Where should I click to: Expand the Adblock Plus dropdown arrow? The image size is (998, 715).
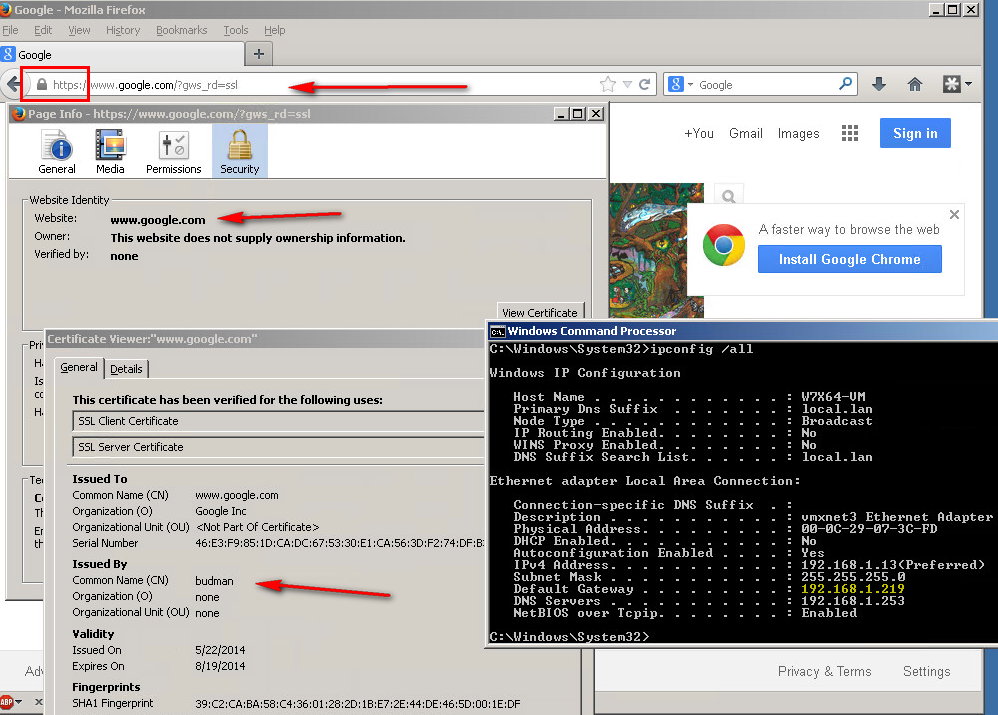(18, 702)
